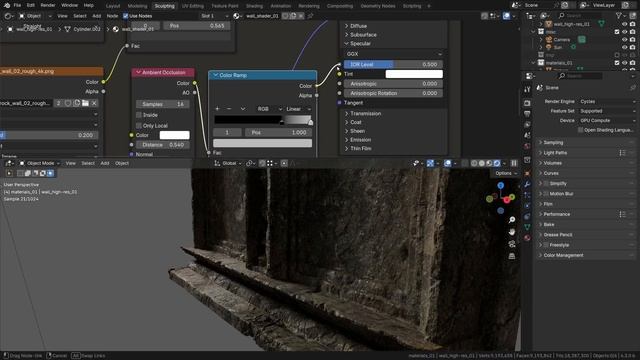Click the Ambient Occlusion Color swatch
The image size is (640, 360).
tap(174, 135)
